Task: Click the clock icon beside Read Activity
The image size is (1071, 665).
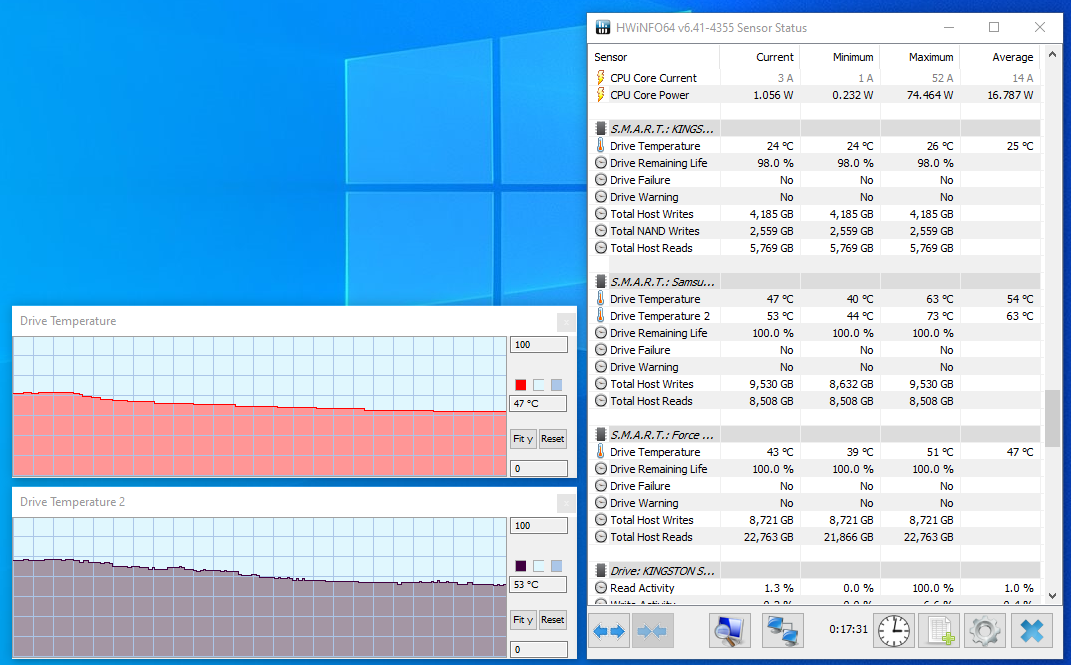Action: click(x=600, y=587)
